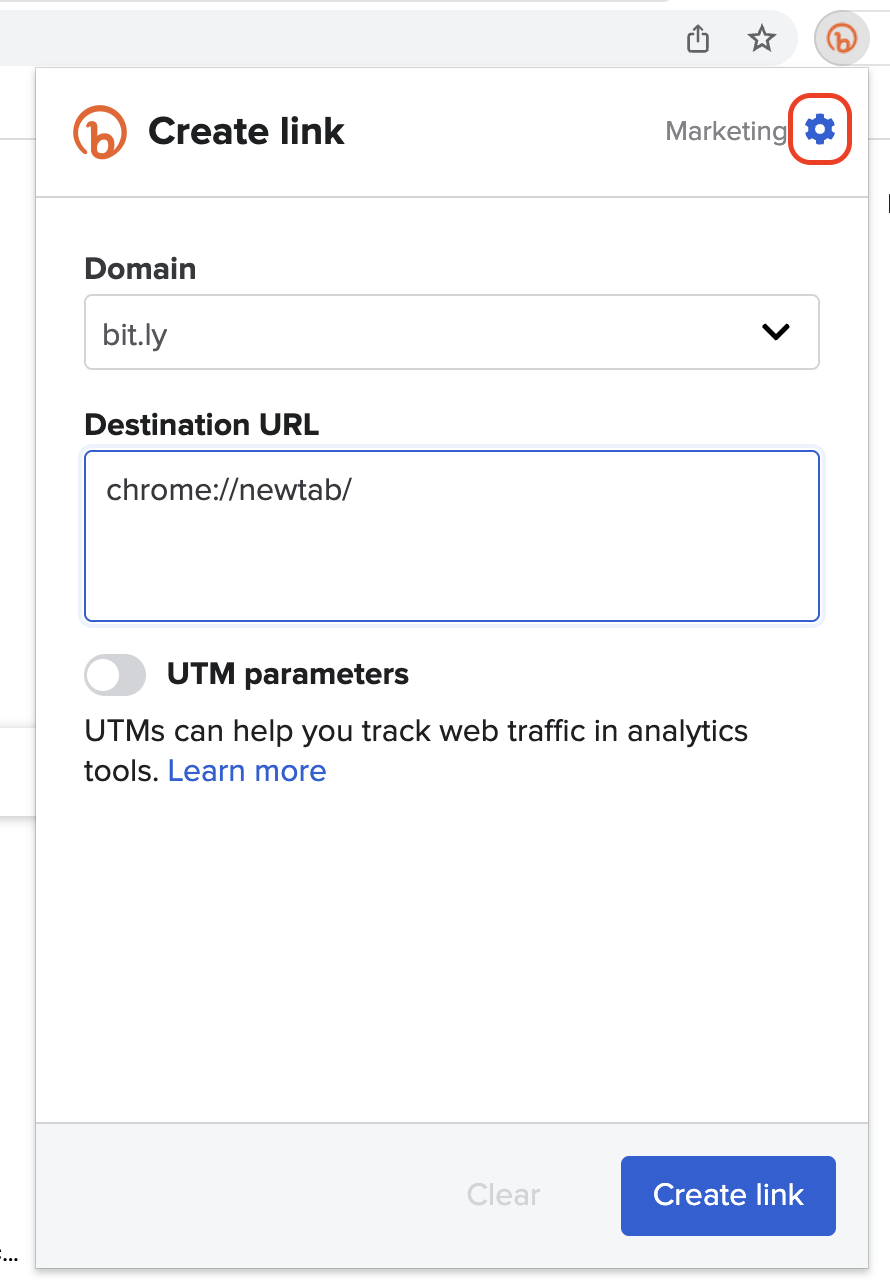The width and height of the screenshot is (890, 1280).
Task: Switch the UTM parameters slider on
Action: [x=114, y=674]
